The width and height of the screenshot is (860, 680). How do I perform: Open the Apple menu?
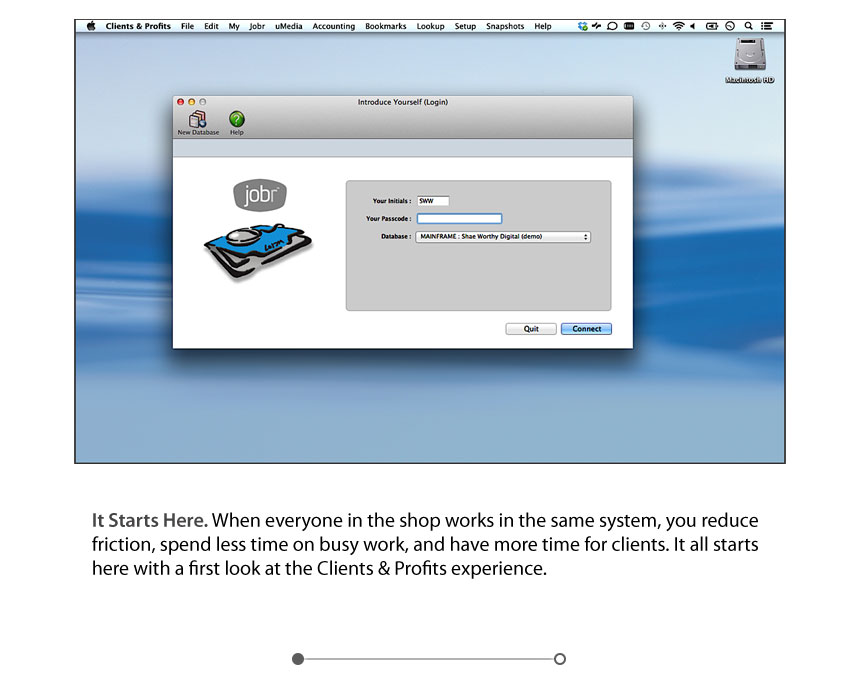[x=90, y=26]
